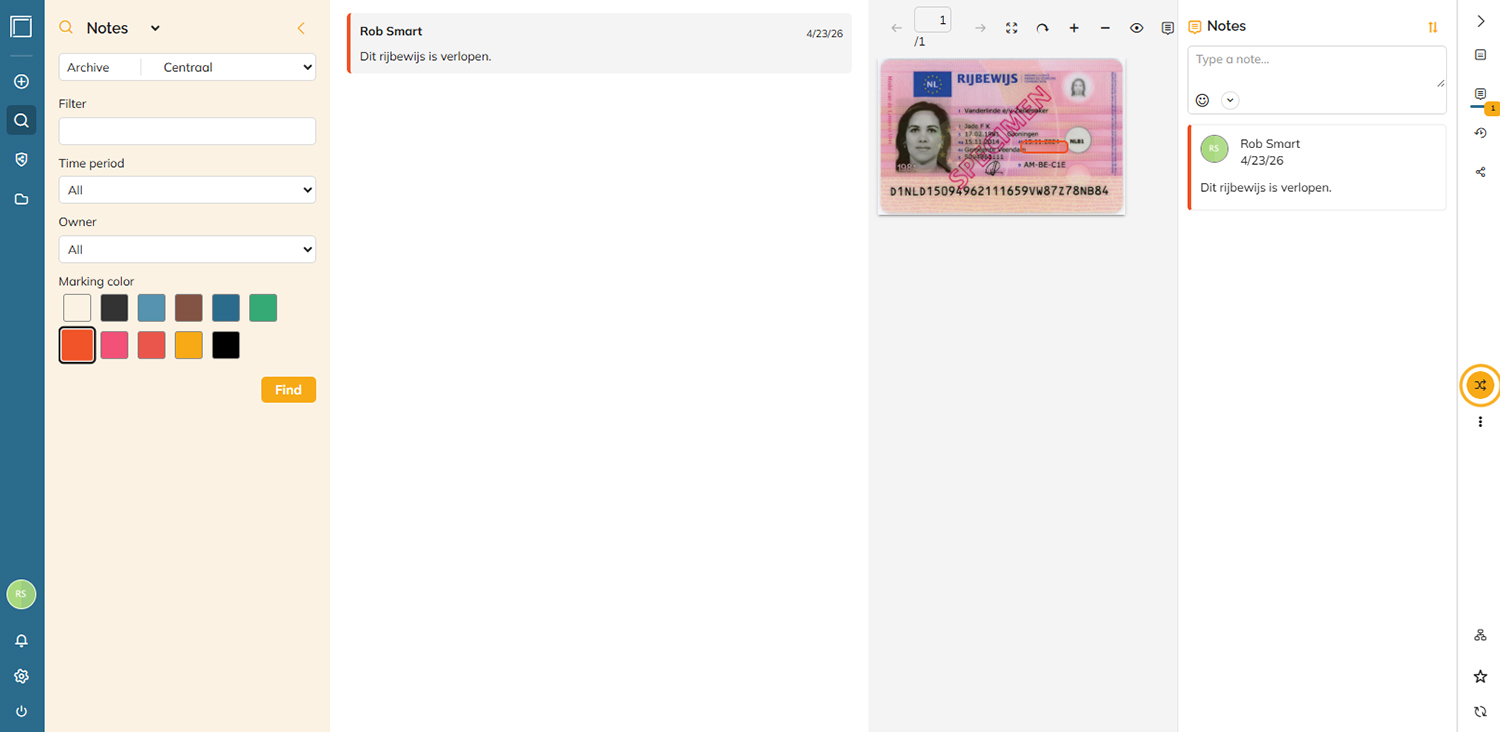Screen dimensions: 1500x732
Task: Click the RS user avatar in sidebar
Action: pyautogui.click(x=21, y=594)
